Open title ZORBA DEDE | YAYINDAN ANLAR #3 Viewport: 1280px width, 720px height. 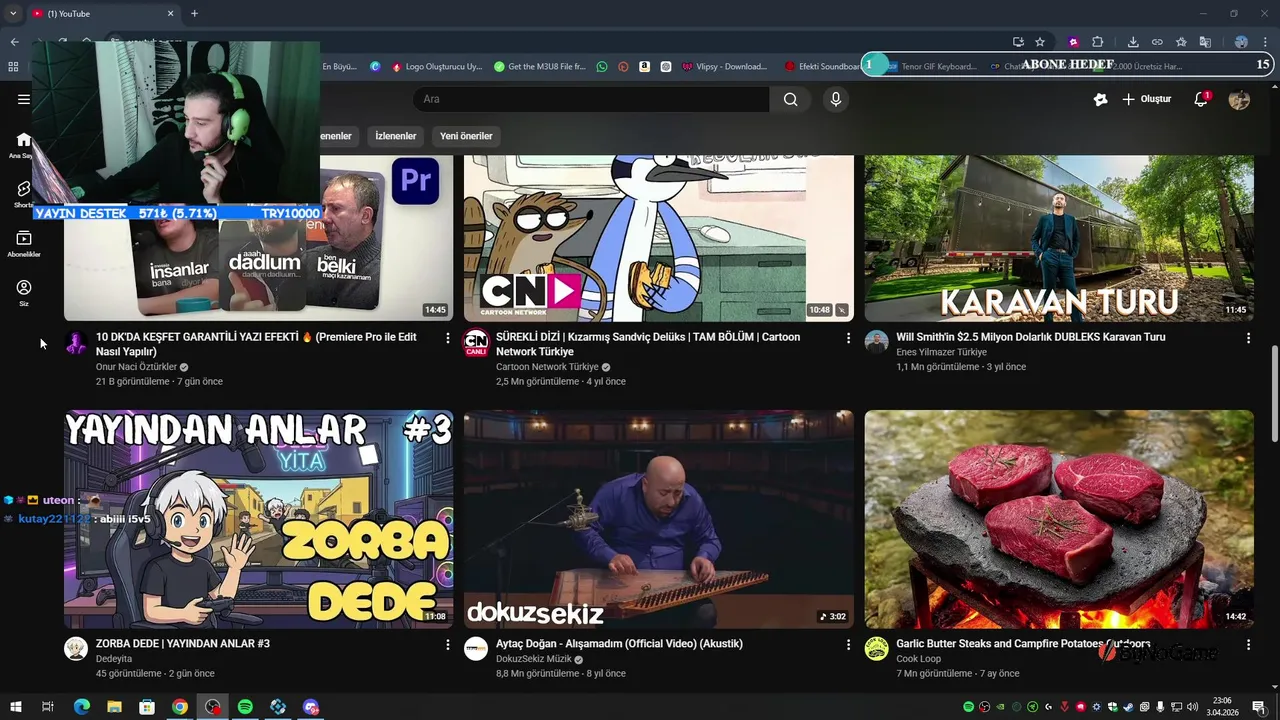(183, 644)
